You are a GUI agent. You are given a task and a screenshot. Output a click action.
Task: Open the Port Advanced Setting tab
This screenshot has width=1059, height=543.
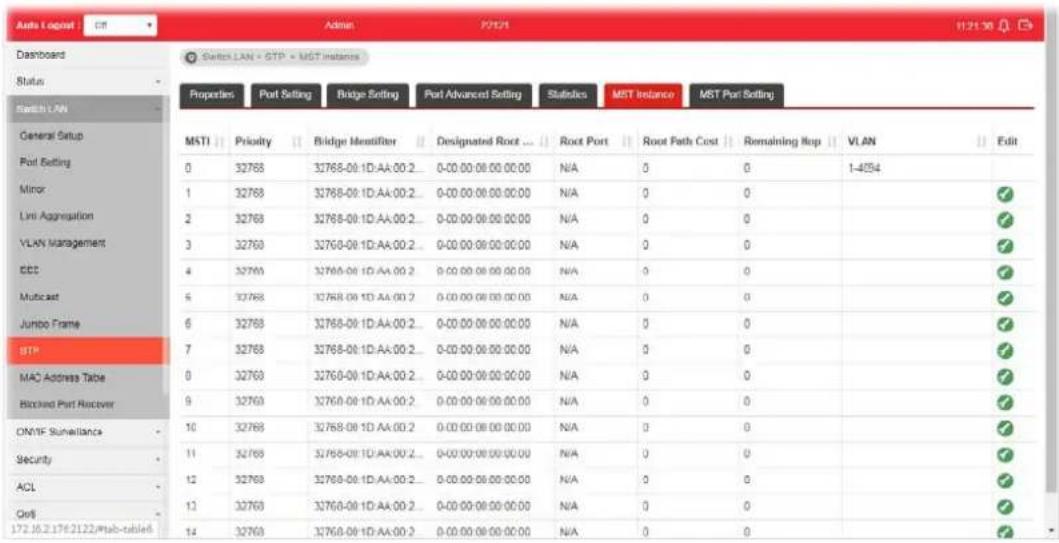pos(473,95)
